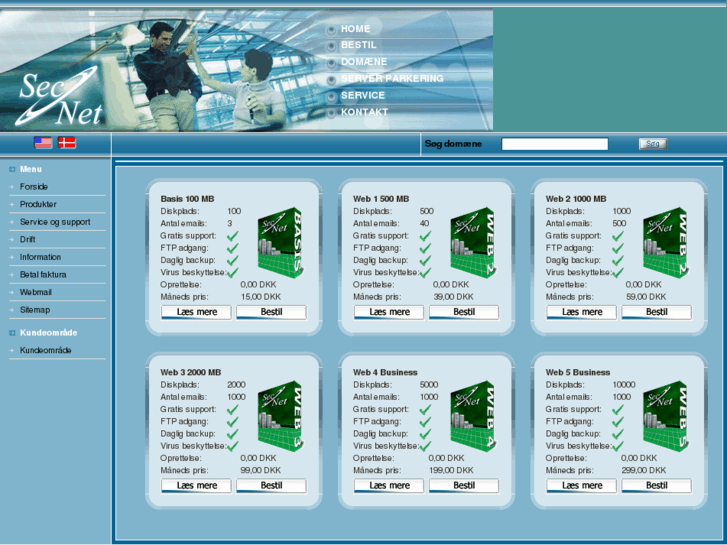The image size is (727, 545).
Task: Open the DOMÆNE navigation item
Action: tap(364, 62)
